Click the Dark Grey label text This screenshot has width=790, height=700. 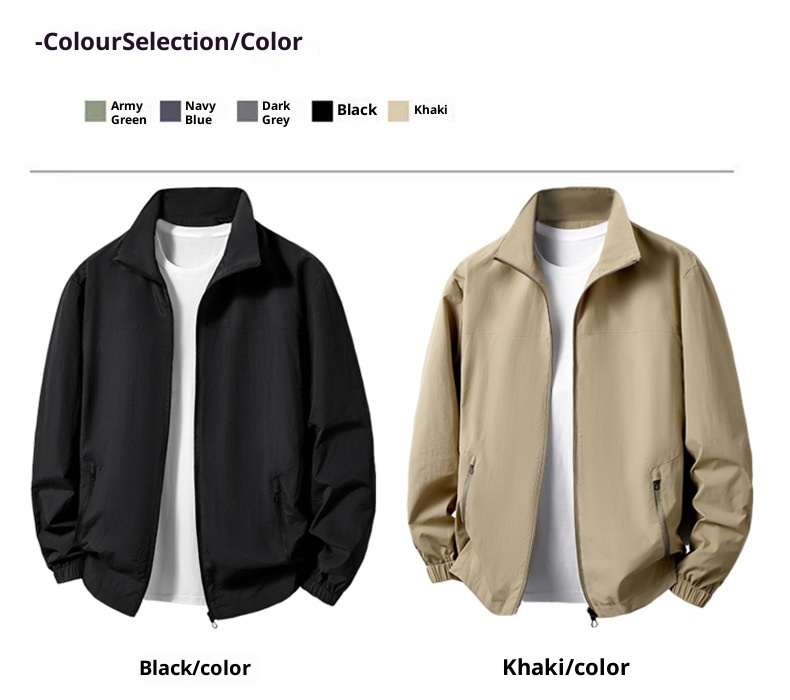pos(276,113)
